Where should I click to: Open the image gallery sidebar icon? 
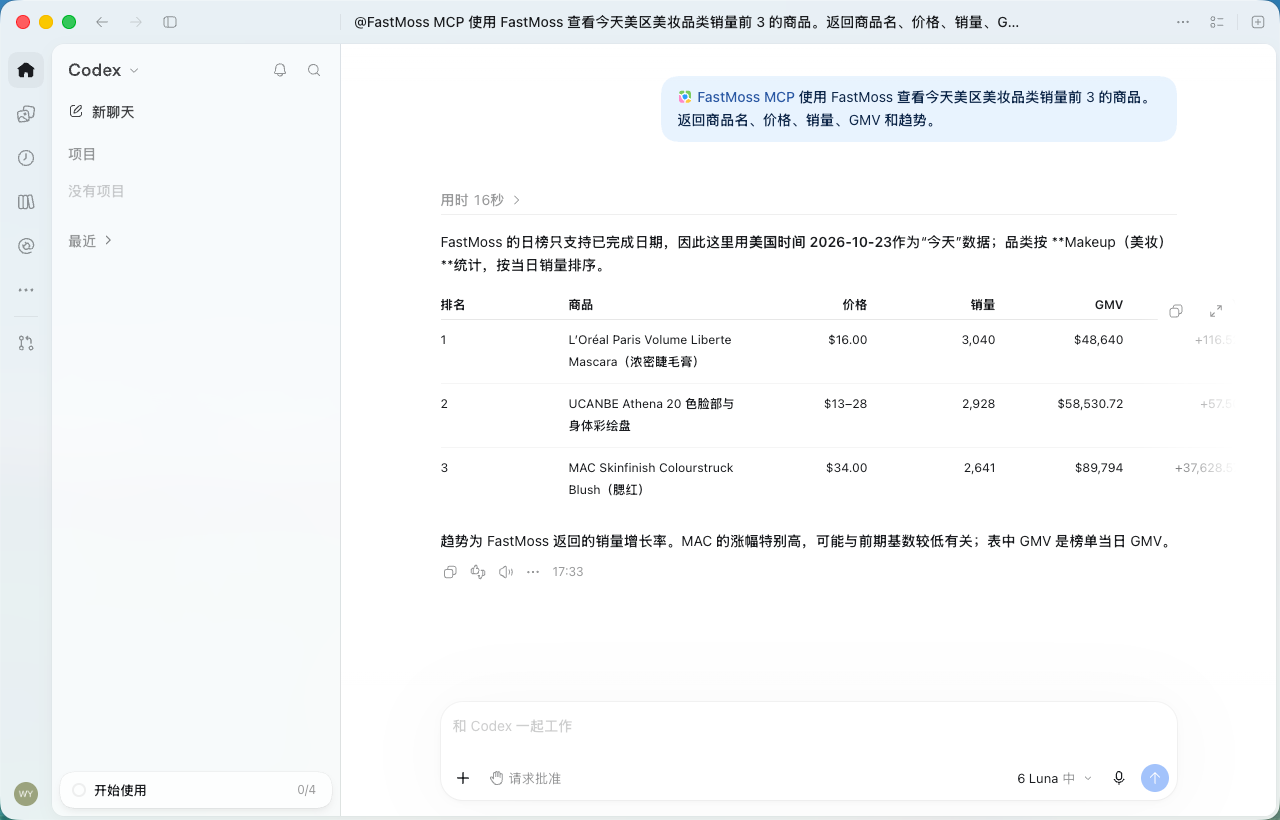point(26,114)
